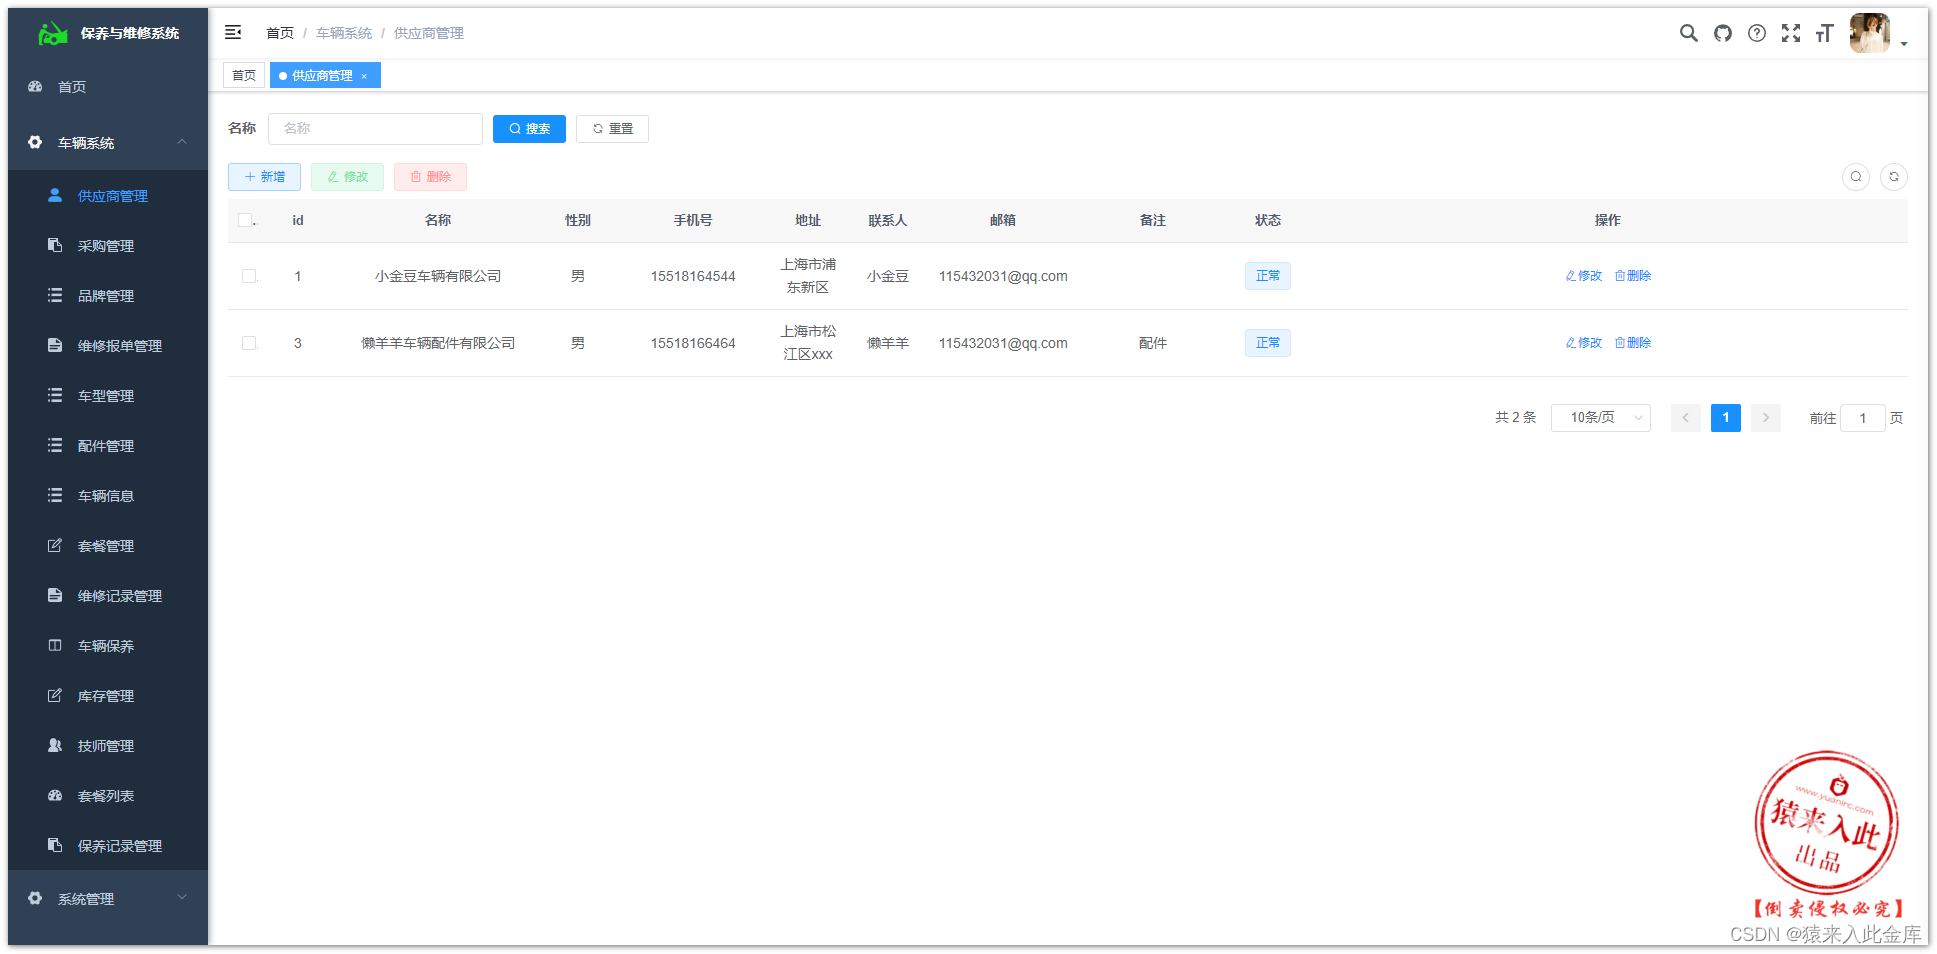Click the 车辆信息 list icon
Viewport: 1937px width, 954px height.
pyautogui.click(x=55, y=495)
